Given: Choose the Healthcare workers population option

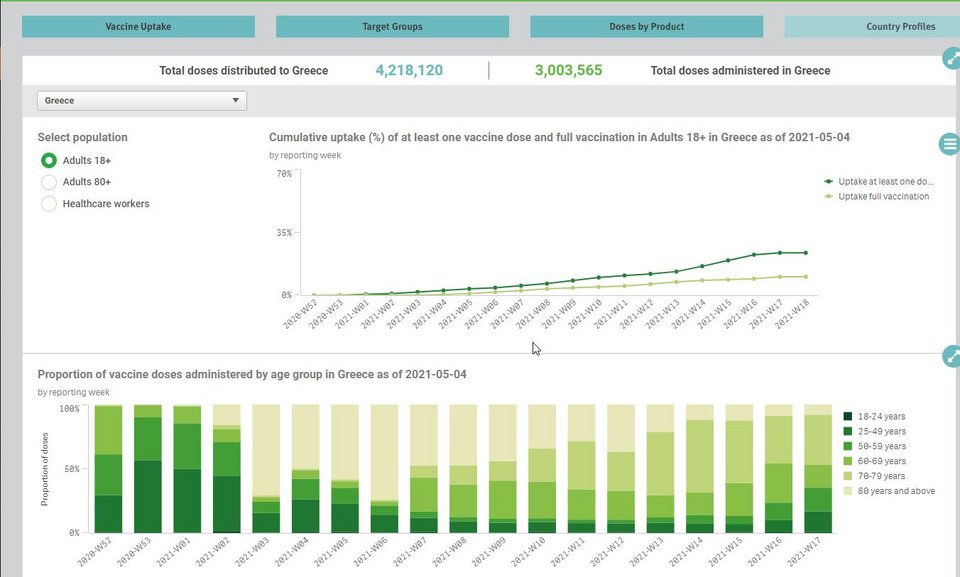Looking at the screenshot, I should tap(48, 204).
